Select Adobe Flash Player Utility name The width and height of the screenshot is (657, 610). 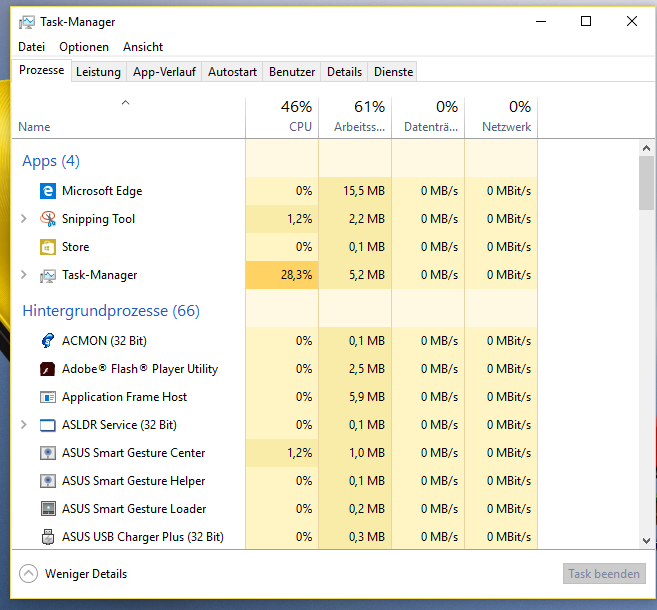click(x=140, y=369)
